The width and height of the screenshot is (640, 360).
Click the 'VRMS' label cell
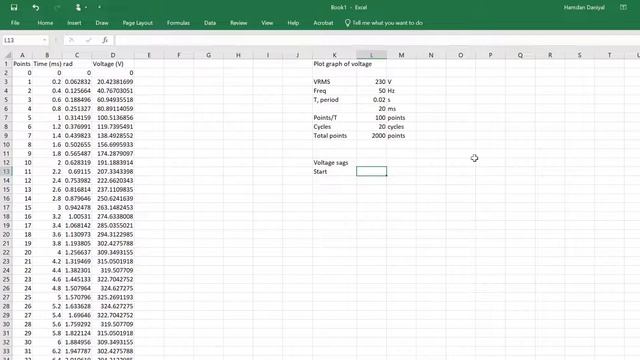(x=334, y=82)
